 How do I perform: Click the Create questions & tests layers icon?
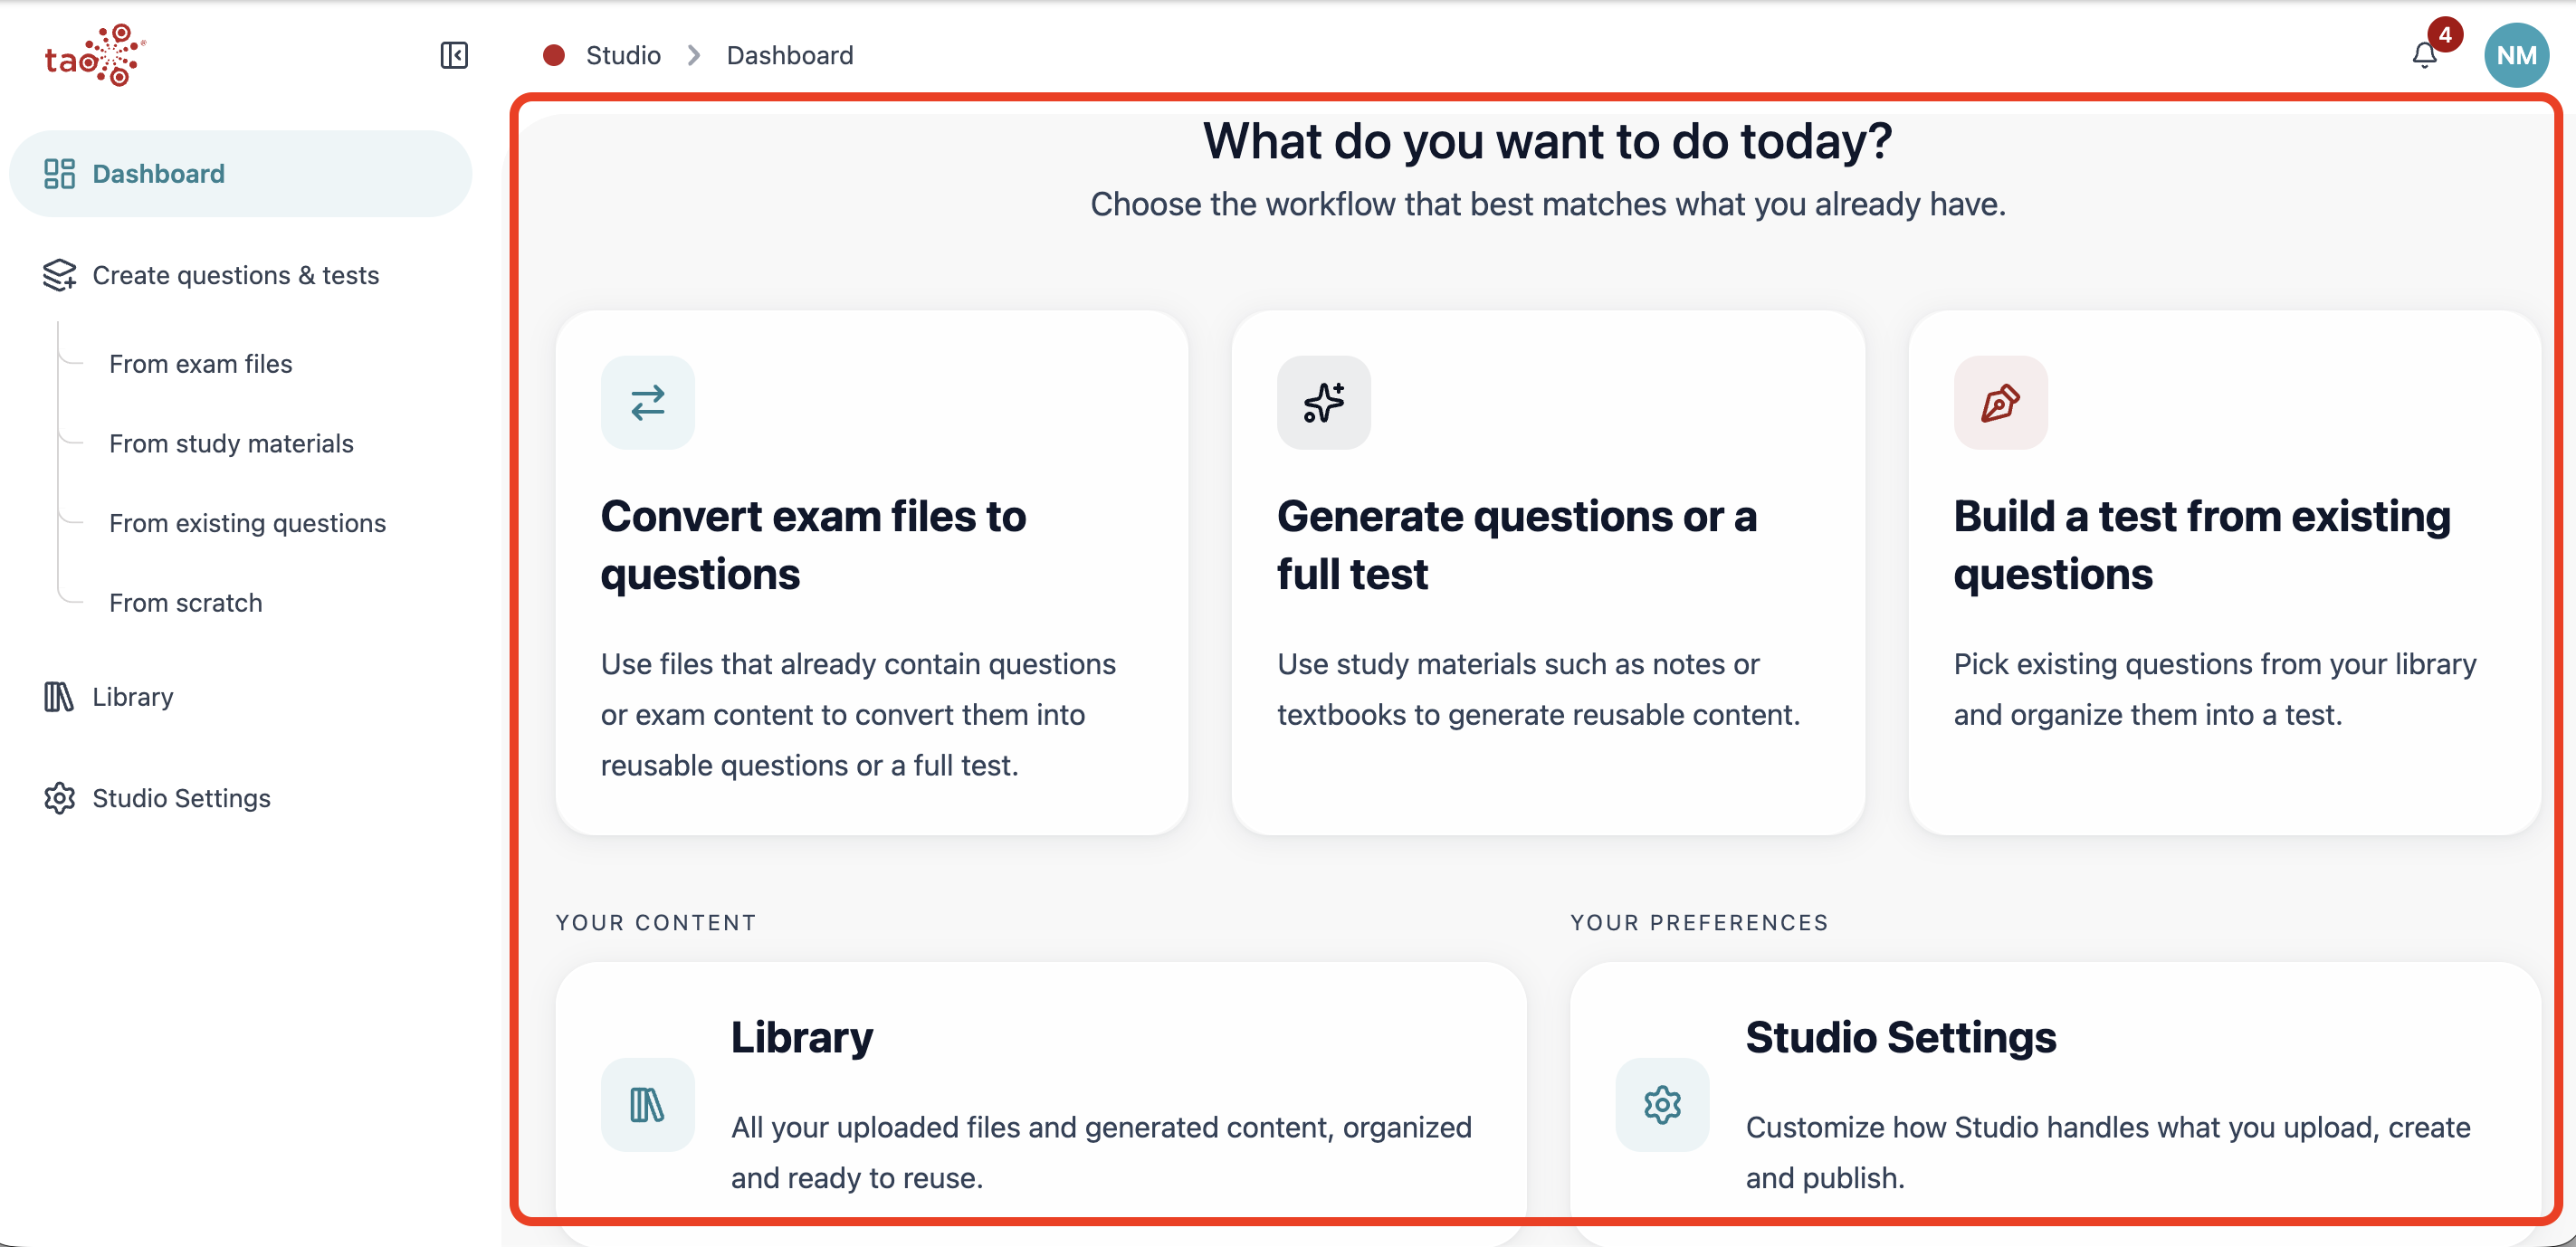coord(60,275)
